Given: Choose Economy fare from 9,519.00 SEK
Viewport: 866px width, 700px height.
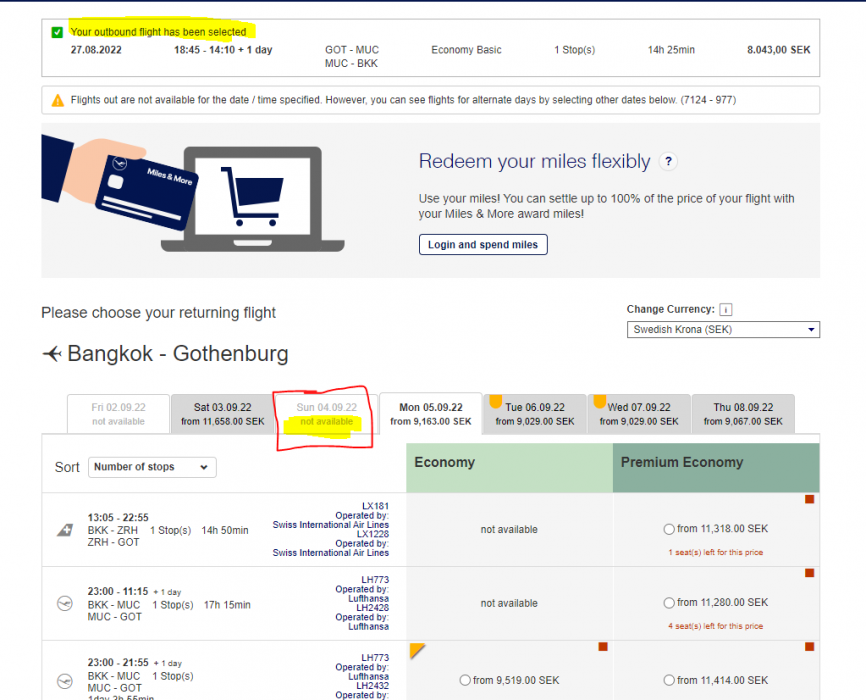Looking at the screenshot, I should pyautogui.click(x=464, y=680).
